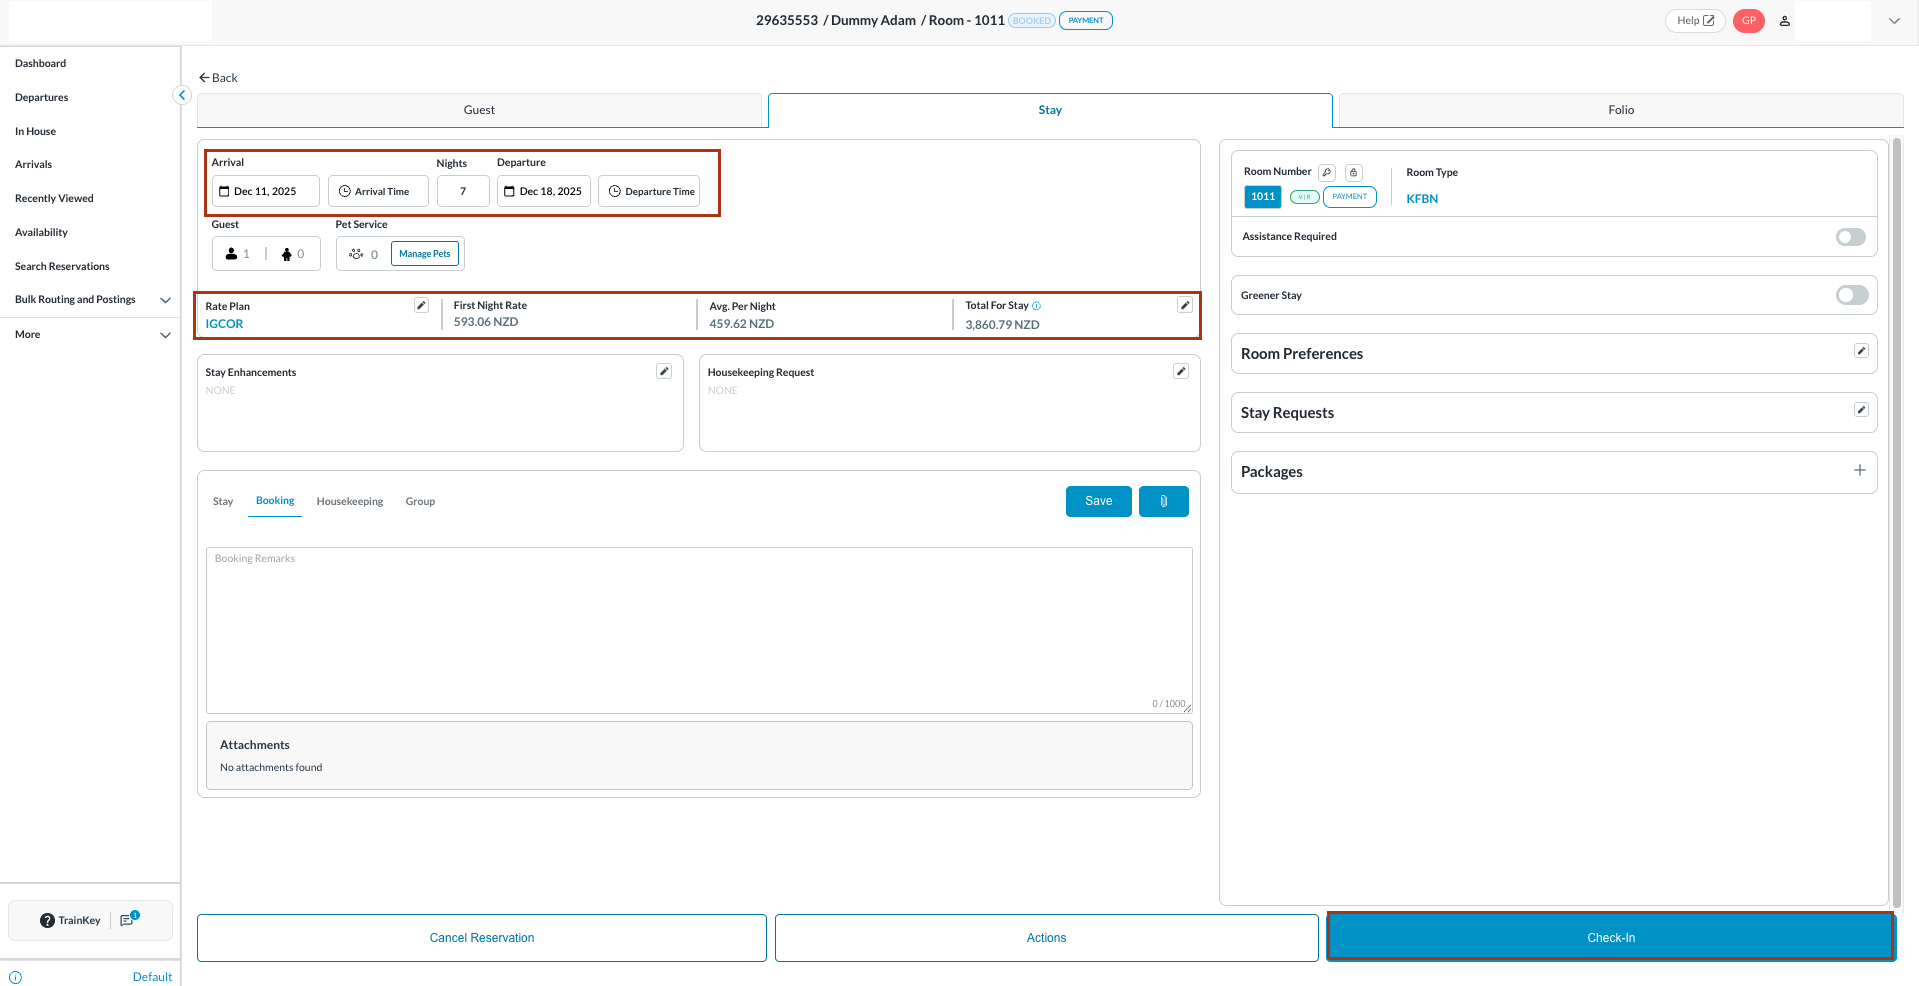Edit the Housekeeping Request section
The width and height of the screenshot is (1919, 986).
click(x=1180, y=372)
